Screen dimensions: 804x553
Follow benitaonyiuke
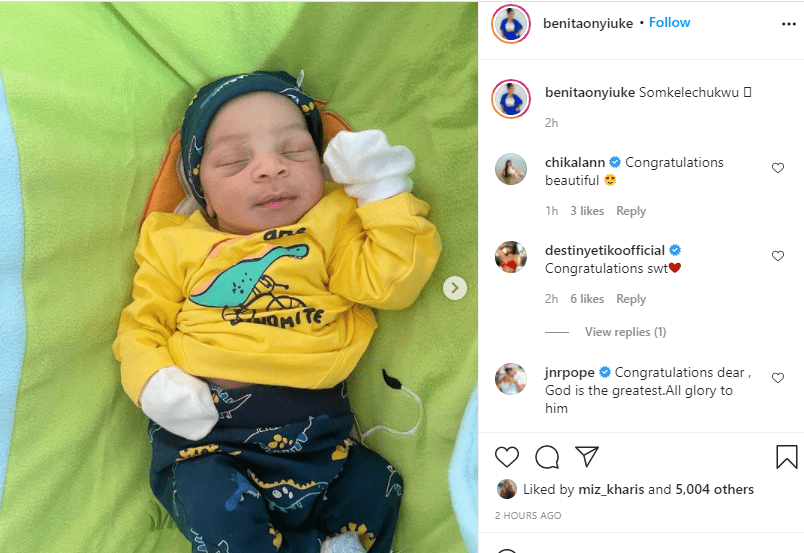coord(669,23)
